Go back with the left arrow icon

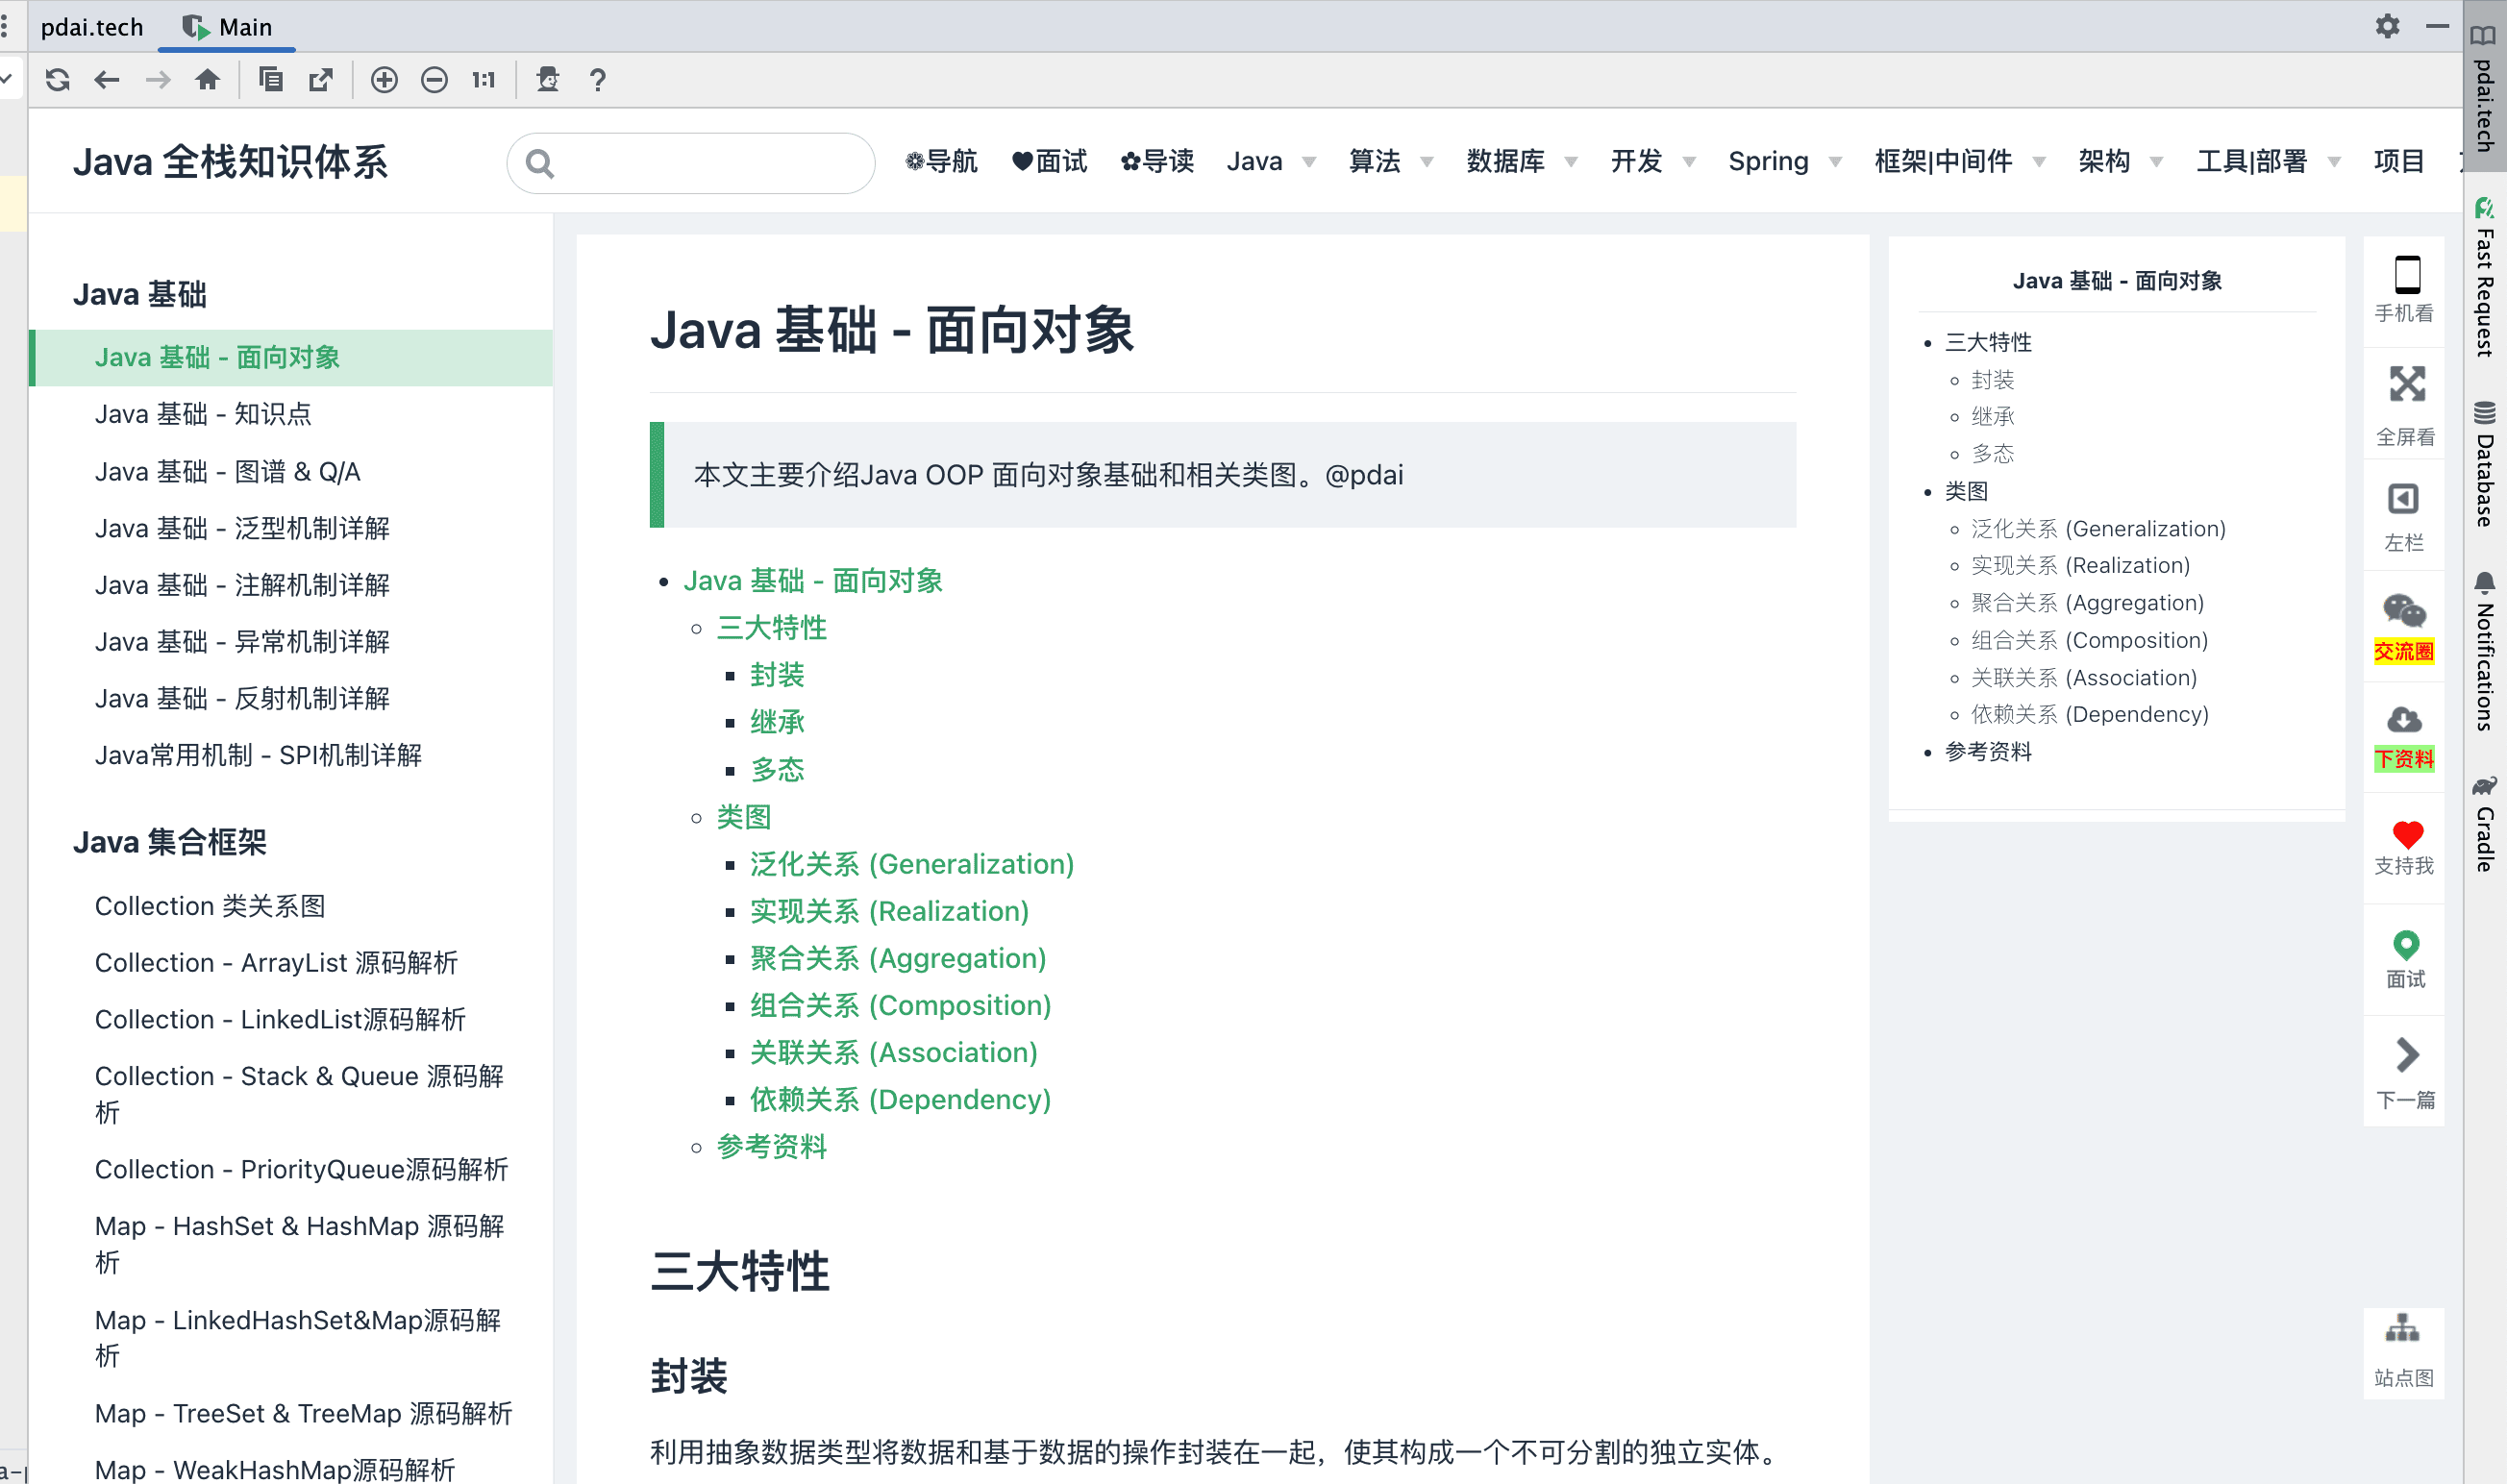pos(107,80)
